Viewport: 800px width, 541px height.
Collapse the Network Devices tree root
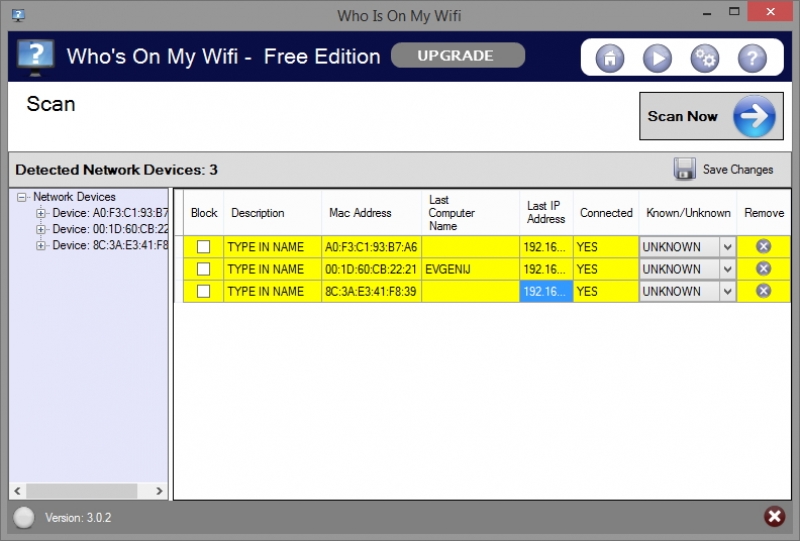coord(21,197)
